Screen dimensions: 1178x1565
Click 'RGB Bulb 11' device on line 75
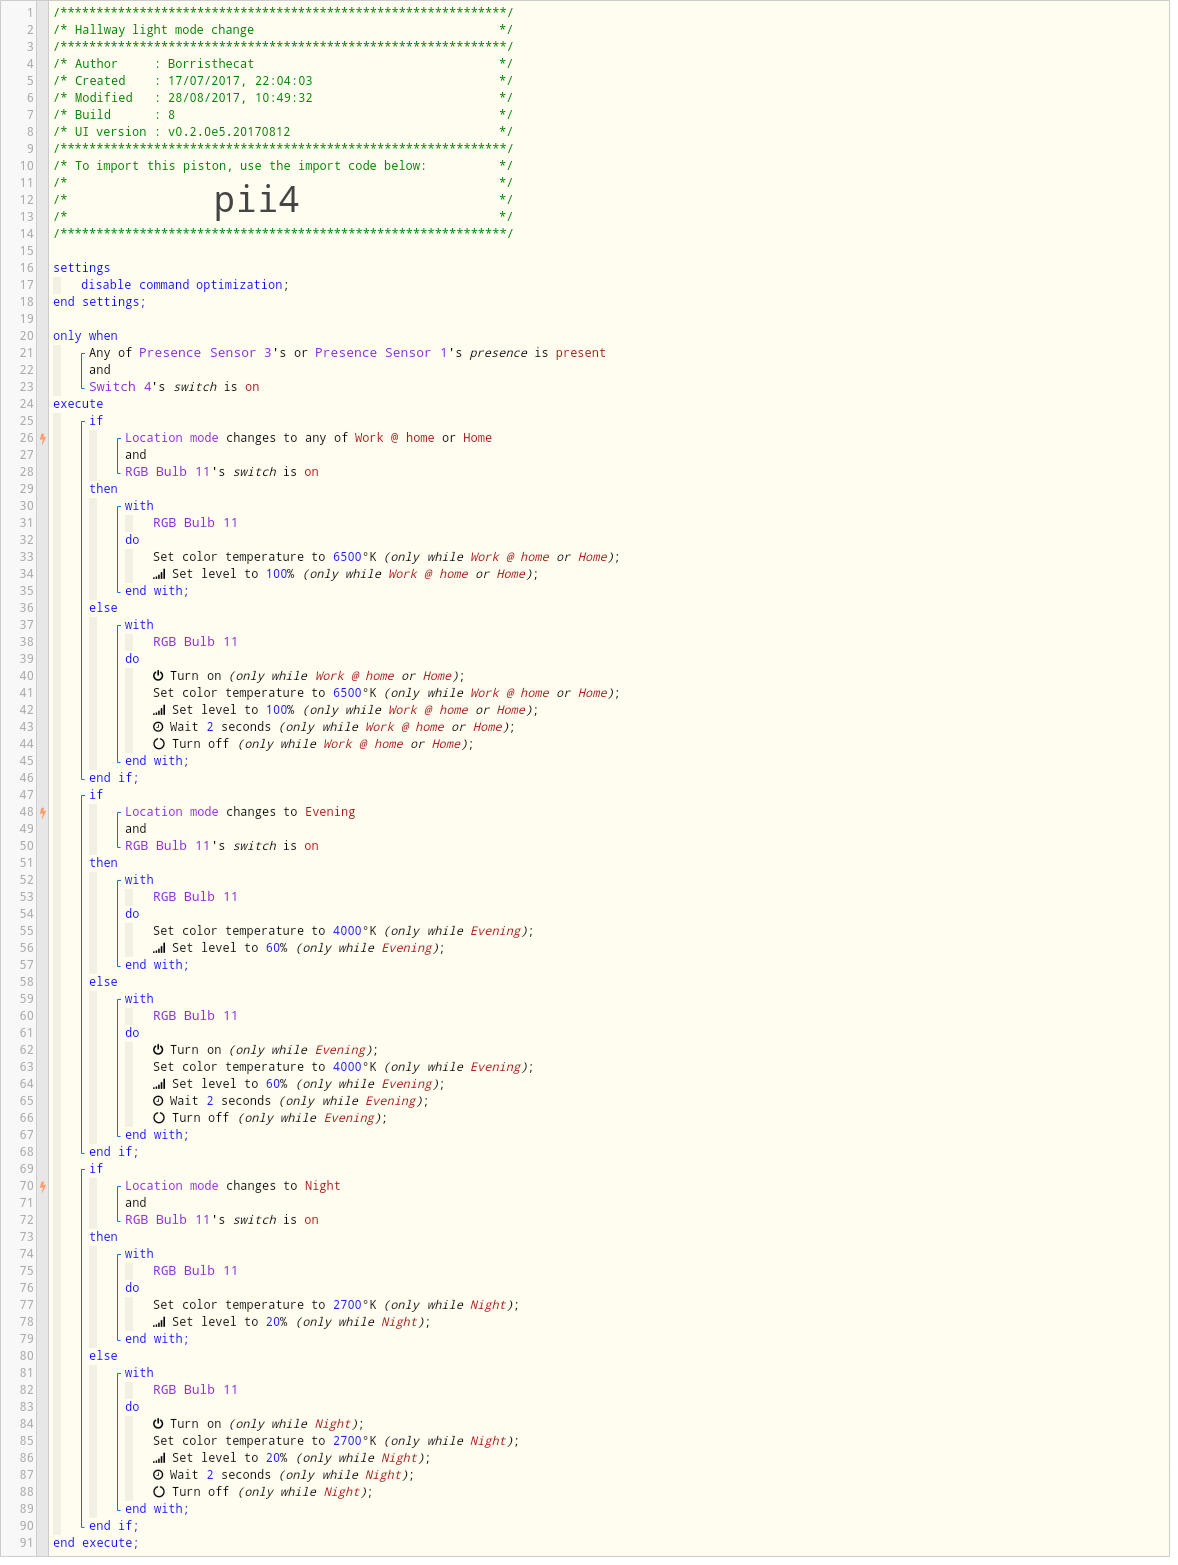195,1271
